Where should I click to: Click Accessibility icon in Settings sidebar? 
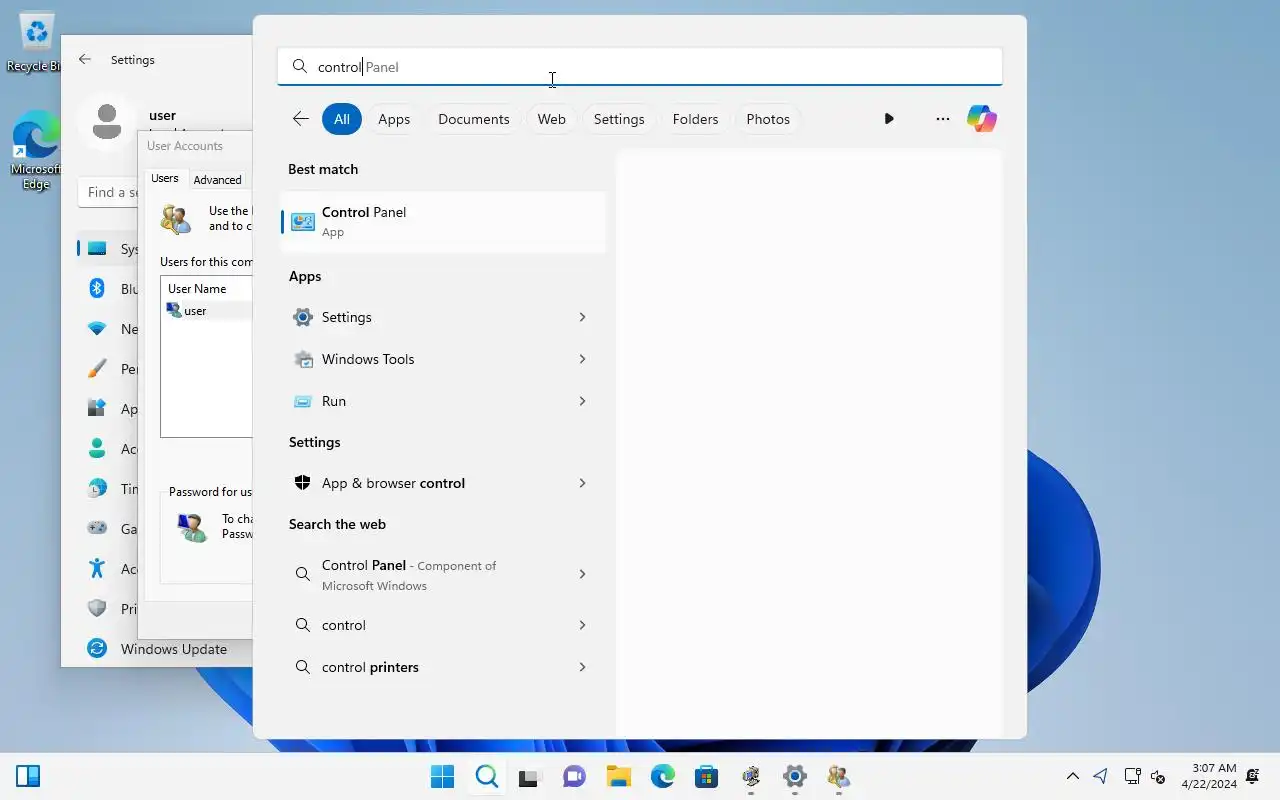[97, 569]
